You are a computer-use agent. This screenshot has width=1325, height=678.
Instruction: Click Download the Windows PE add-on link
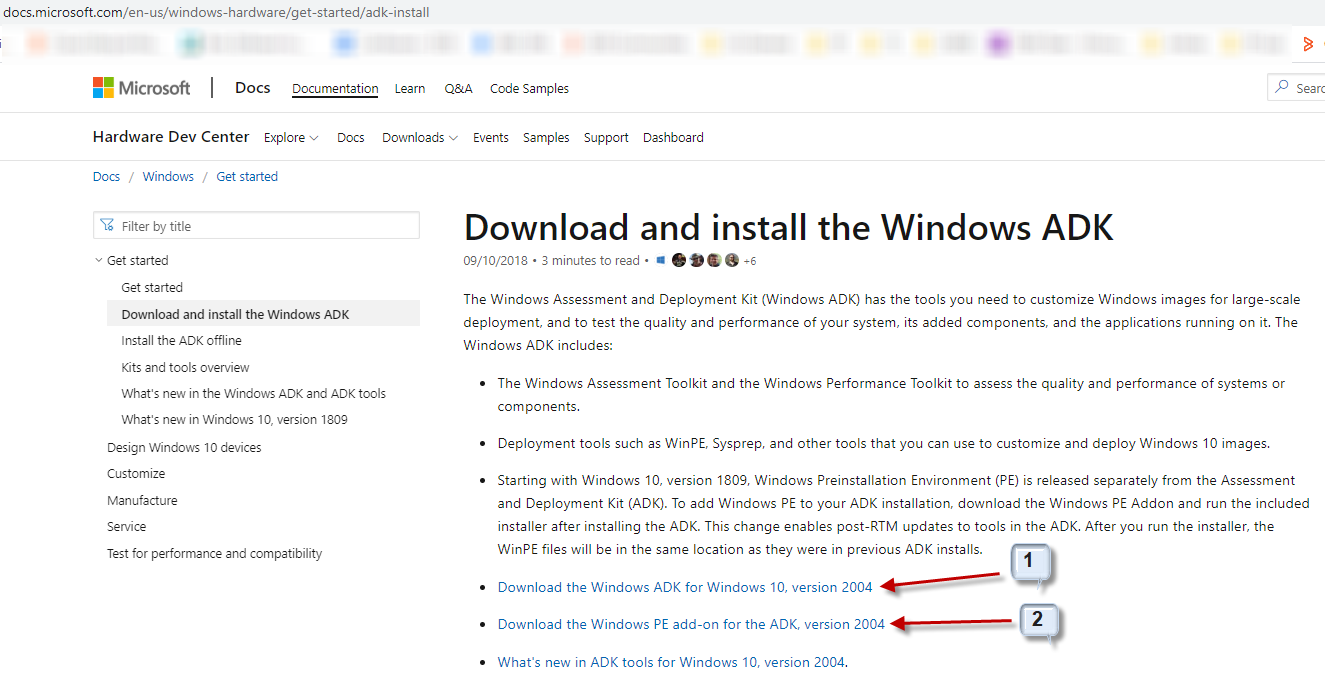(691, 624)
